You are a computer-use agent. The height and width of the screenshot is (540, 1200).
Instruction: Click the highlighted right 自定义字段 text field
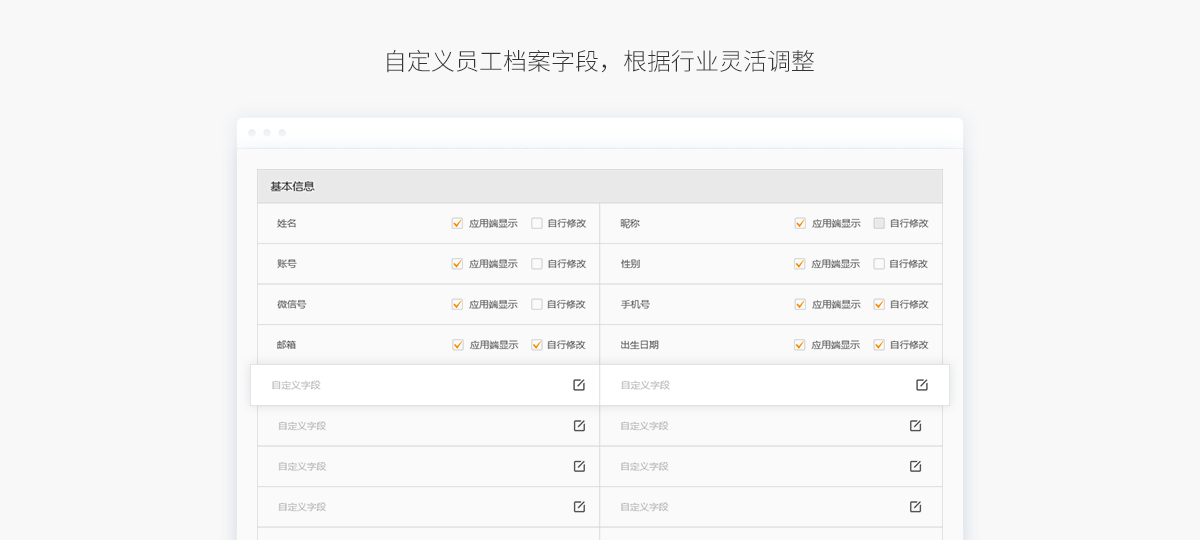coord(750,385)
